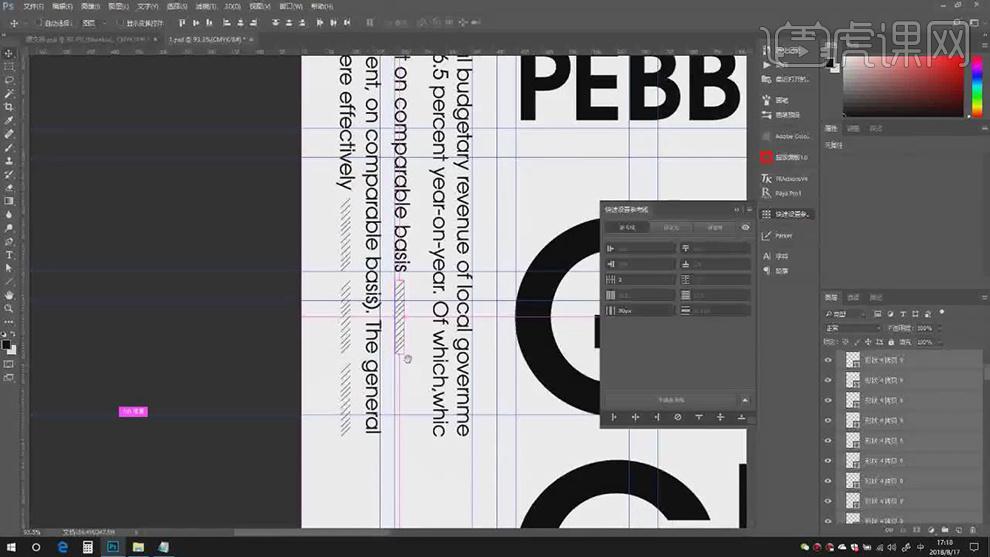Screen dimensions: 990x557
Task: Open the Image (图像) menu
Action: tap(90, 6)
